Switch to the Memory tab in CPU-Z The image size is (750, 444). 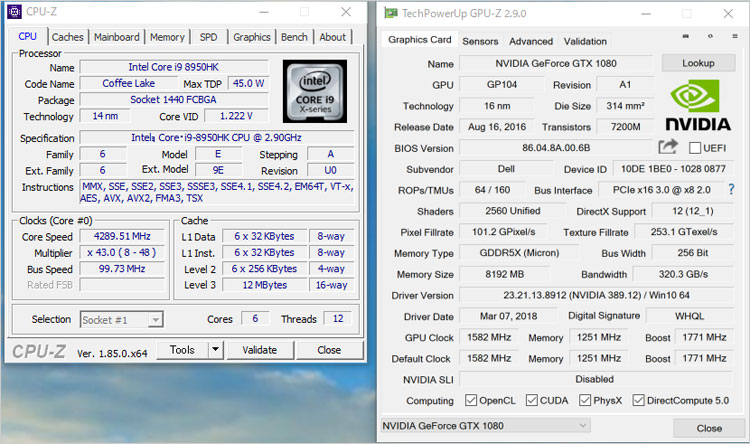click(x=167, y=37)
